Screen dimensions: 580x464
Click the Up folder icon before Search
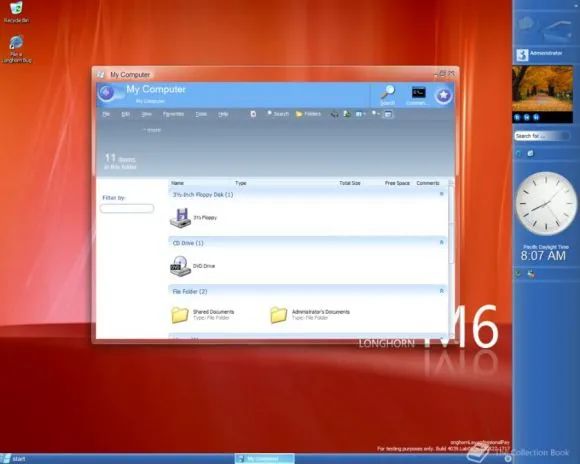(x=253, y=114)
